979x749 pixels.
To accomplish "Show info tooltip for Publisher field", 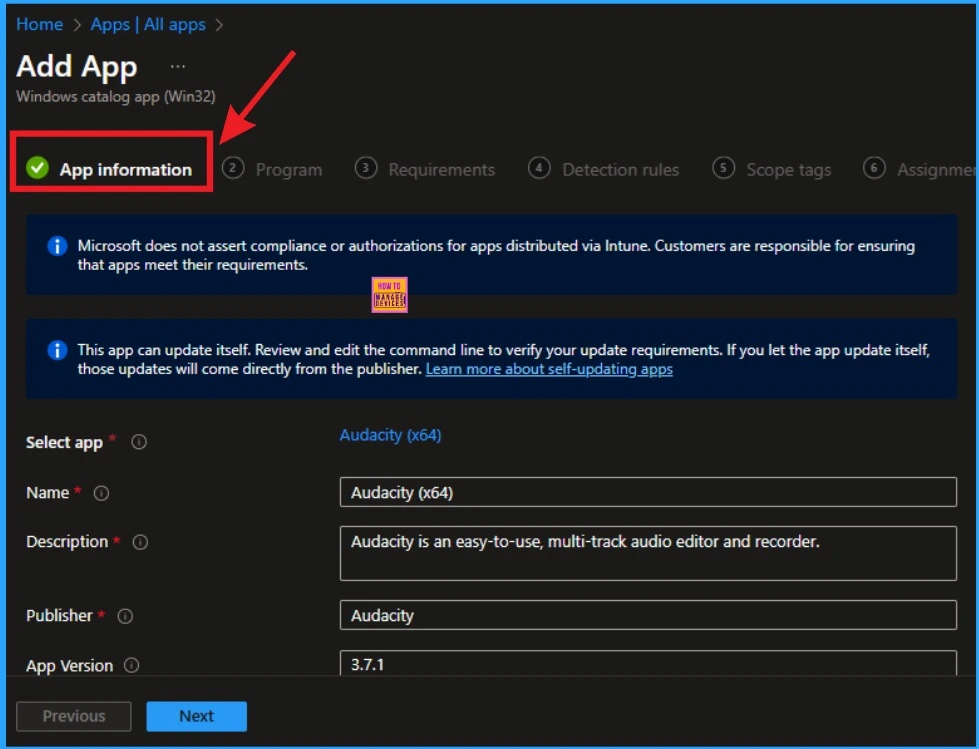I will [x=125, y=616].
